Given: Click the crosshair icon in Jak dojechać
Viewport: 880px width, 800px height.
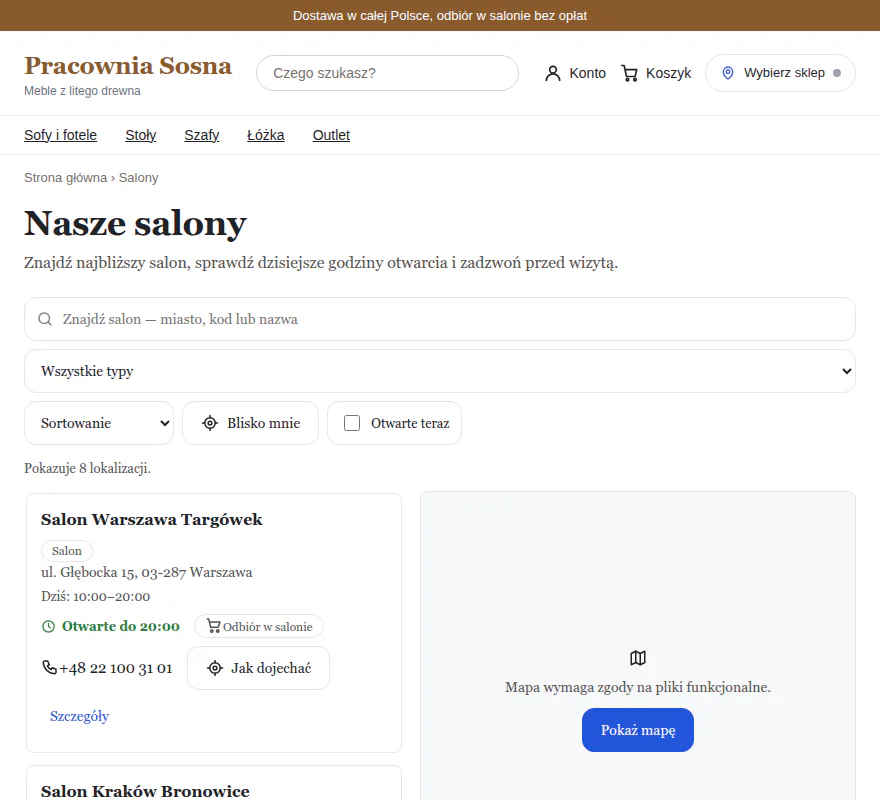Looking at the screenshot, I should pyautogui.click(x=215, y=668).
